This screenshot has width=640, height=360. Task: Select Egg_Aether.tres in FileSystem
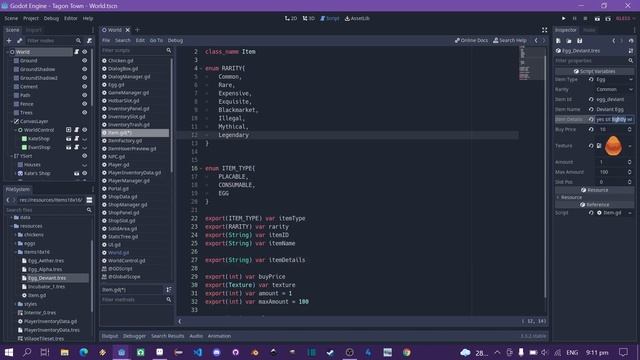pyautogui.click(x=46, y=261)
